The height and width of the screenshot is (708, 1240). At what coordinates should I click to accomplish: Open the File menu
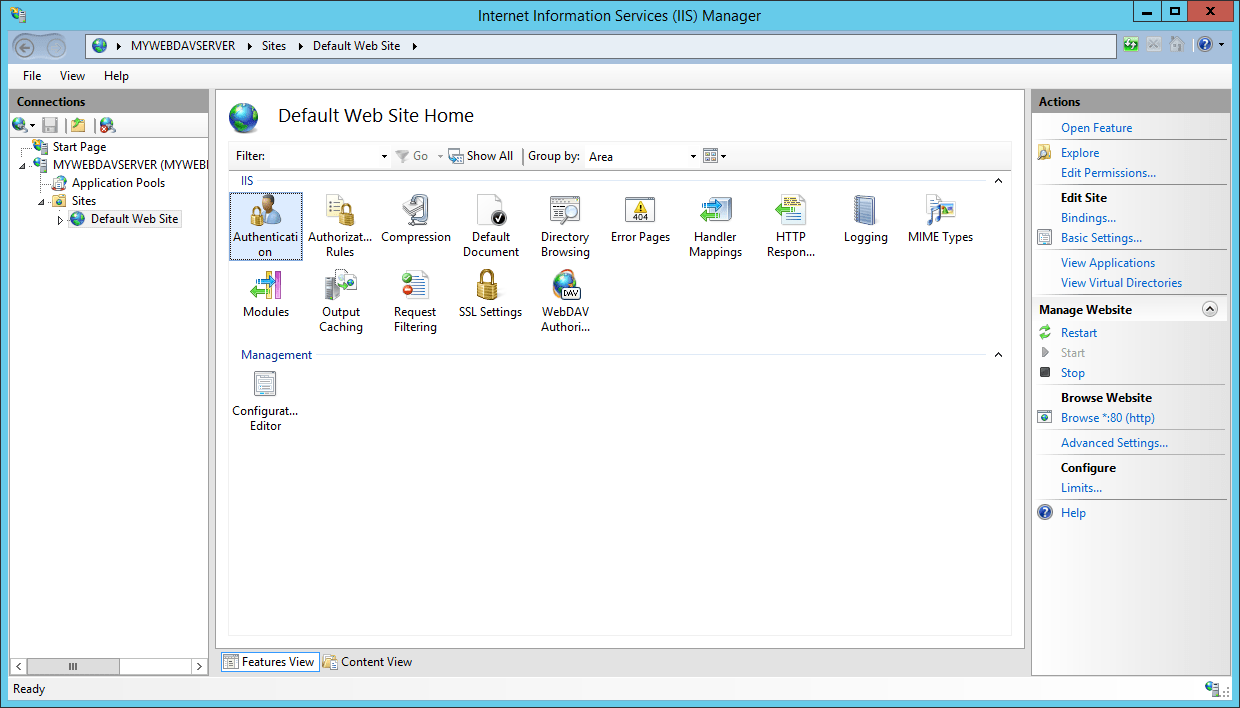pyautogui.click(x=32, y=76)
